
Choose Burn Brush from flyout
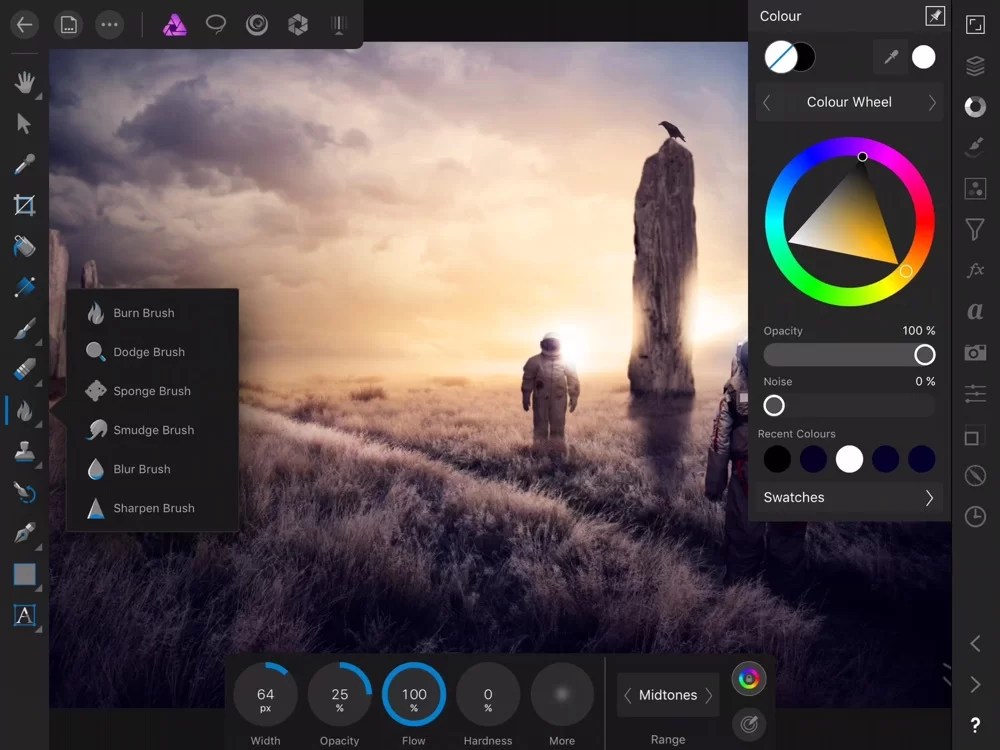point(152,313)
